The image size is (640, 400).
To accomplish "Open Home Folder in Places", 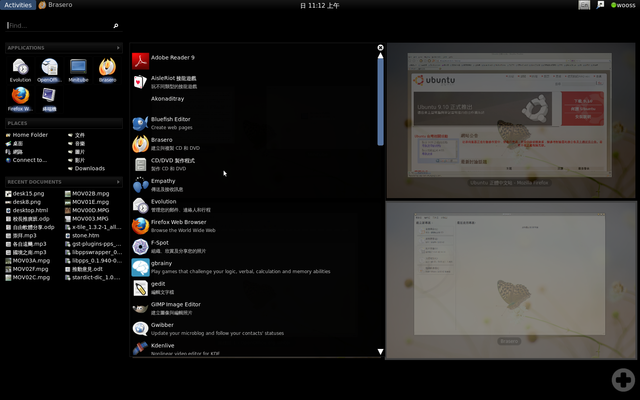I will click(x=27, y=135).
